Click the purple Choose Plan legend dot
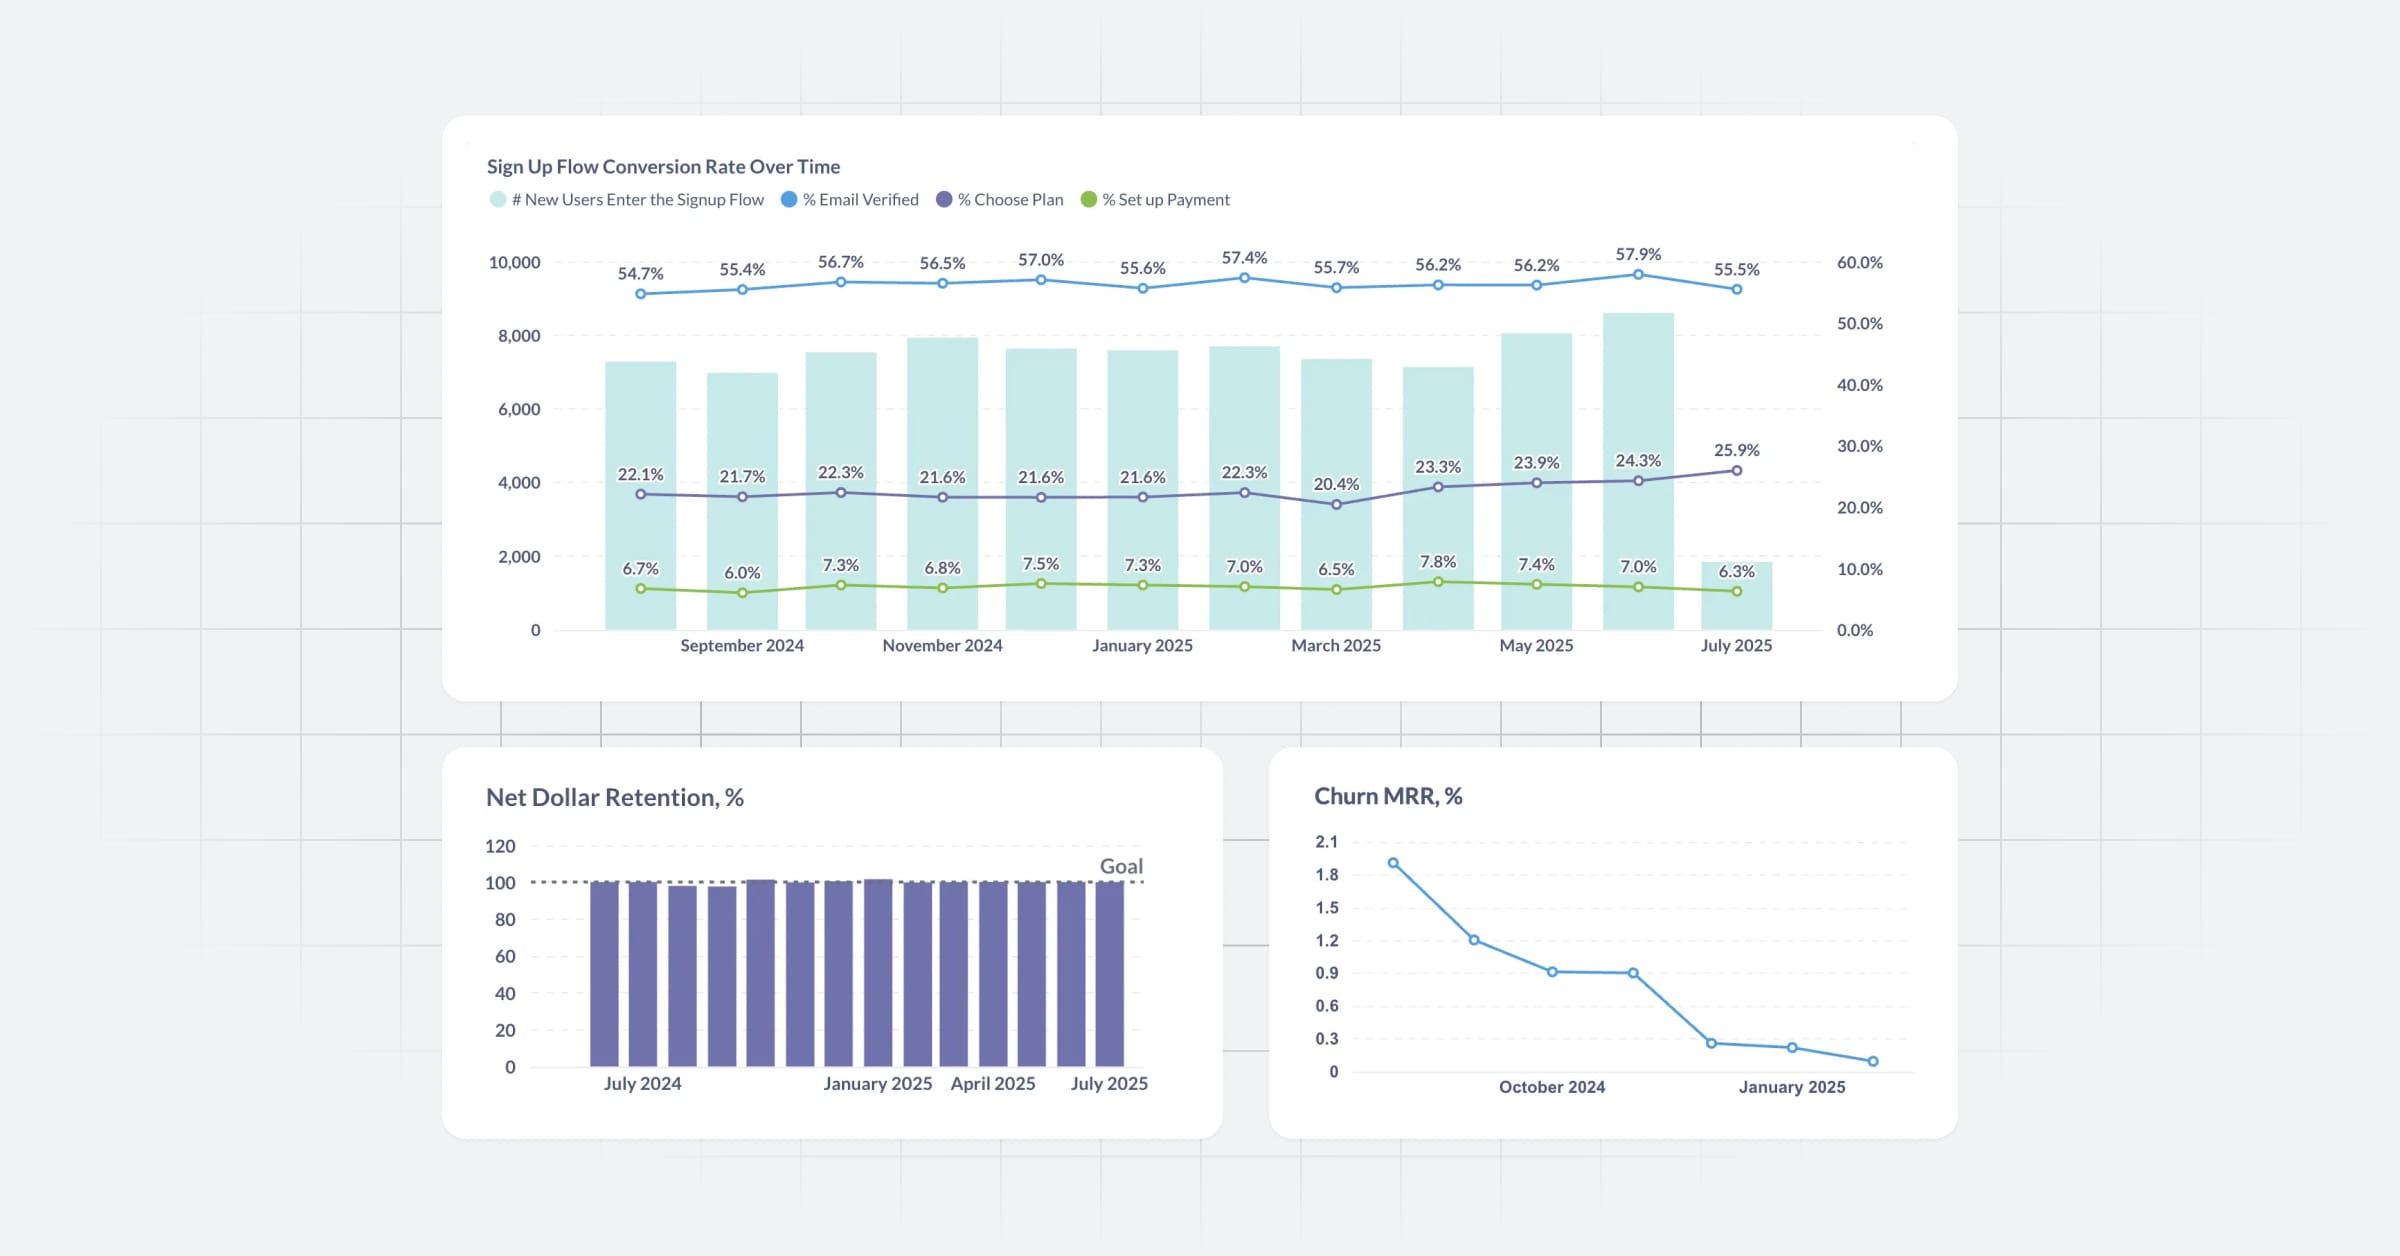The image size is (2400, 1256). (x=944, y=200)
